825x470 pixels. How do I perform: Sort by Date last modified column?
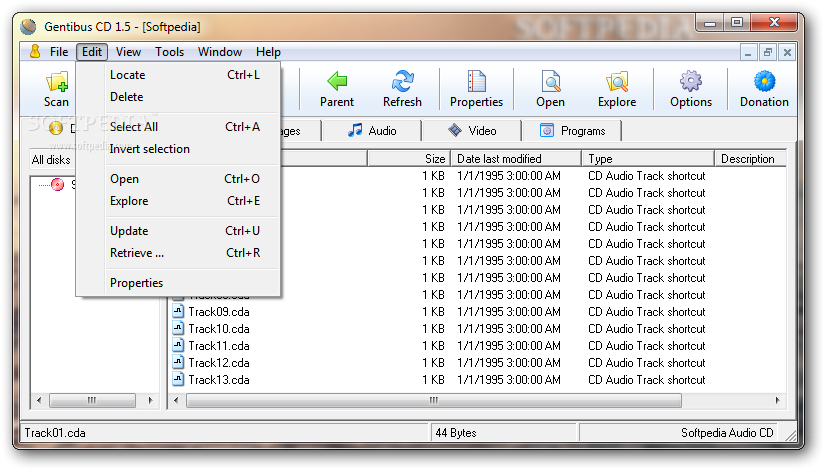coord(516,158)
